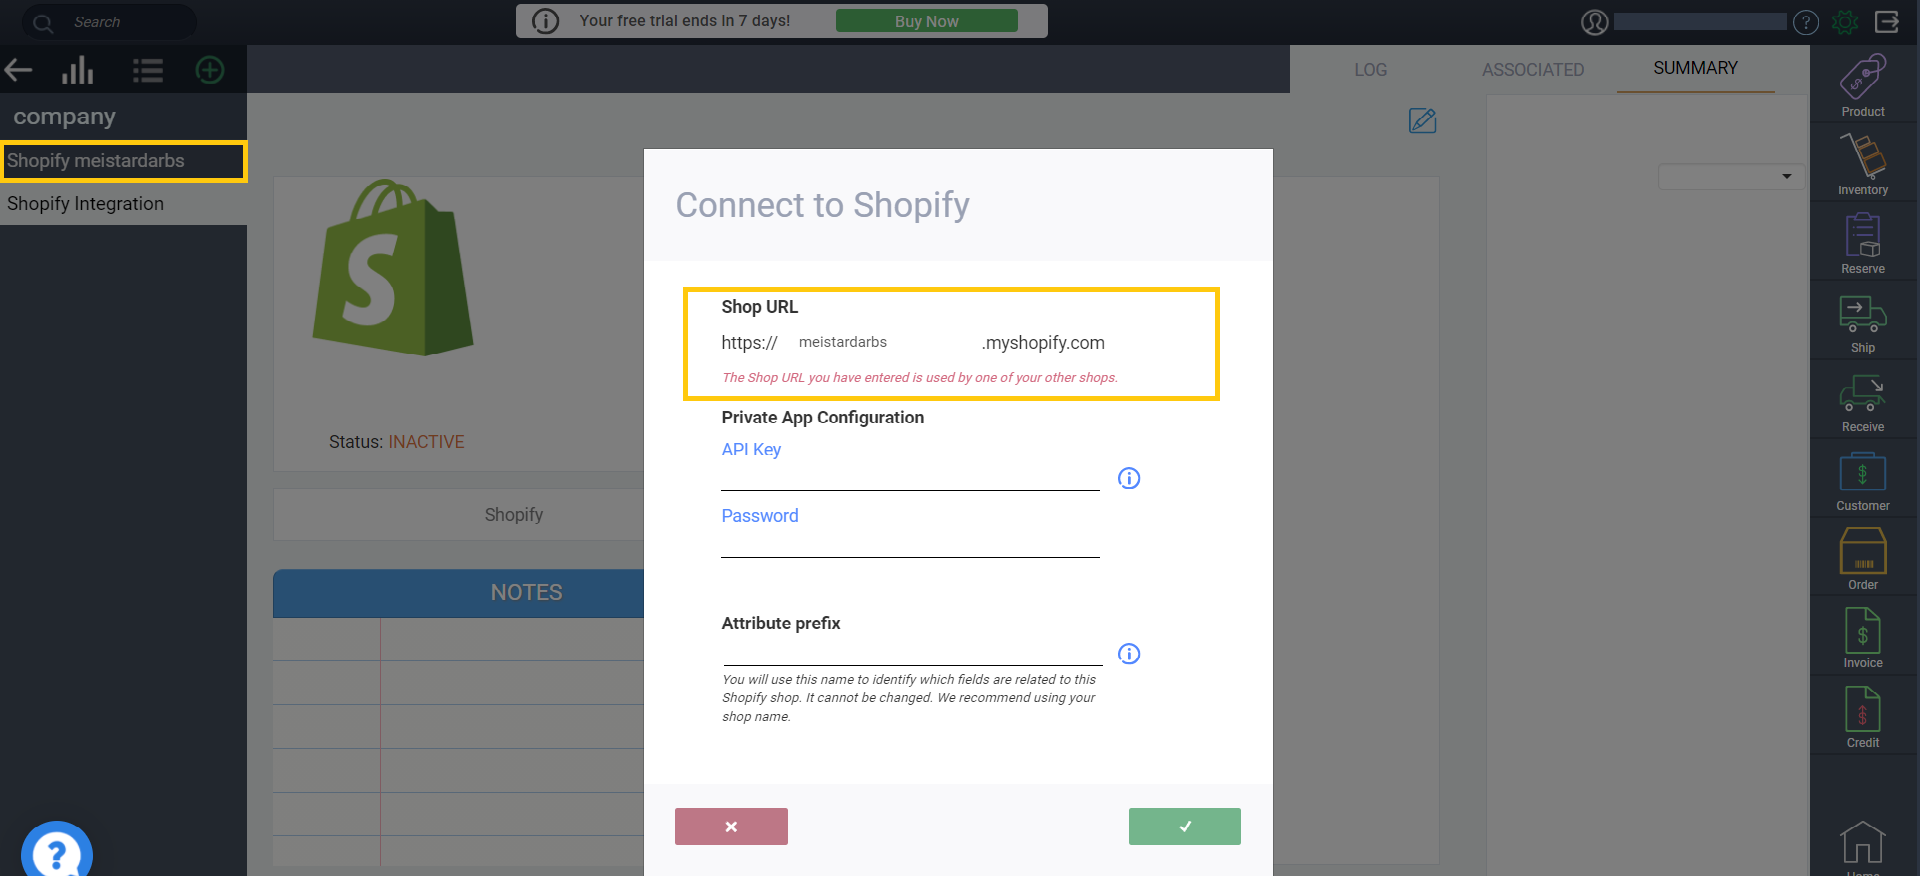Click the Shop URL error message
This screenshot has width=1922, height=876.
(x=920, y=378)
